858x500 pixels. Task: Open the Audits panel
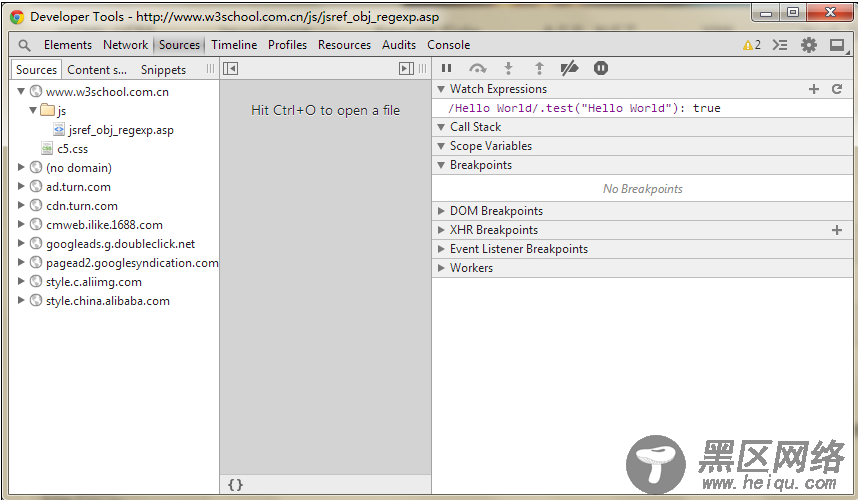[x=399, y=45]
